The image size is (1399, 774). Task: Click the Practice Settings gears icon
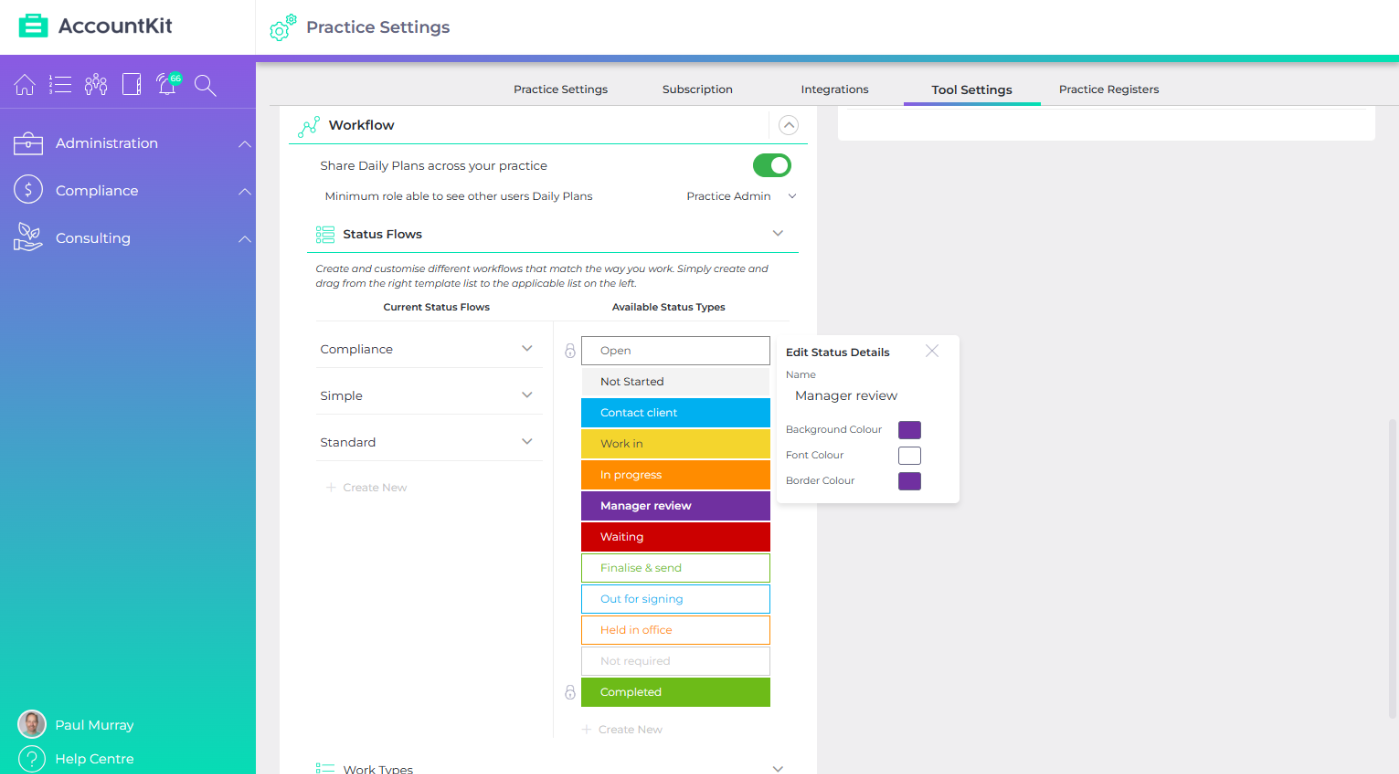tap(283, 28)
